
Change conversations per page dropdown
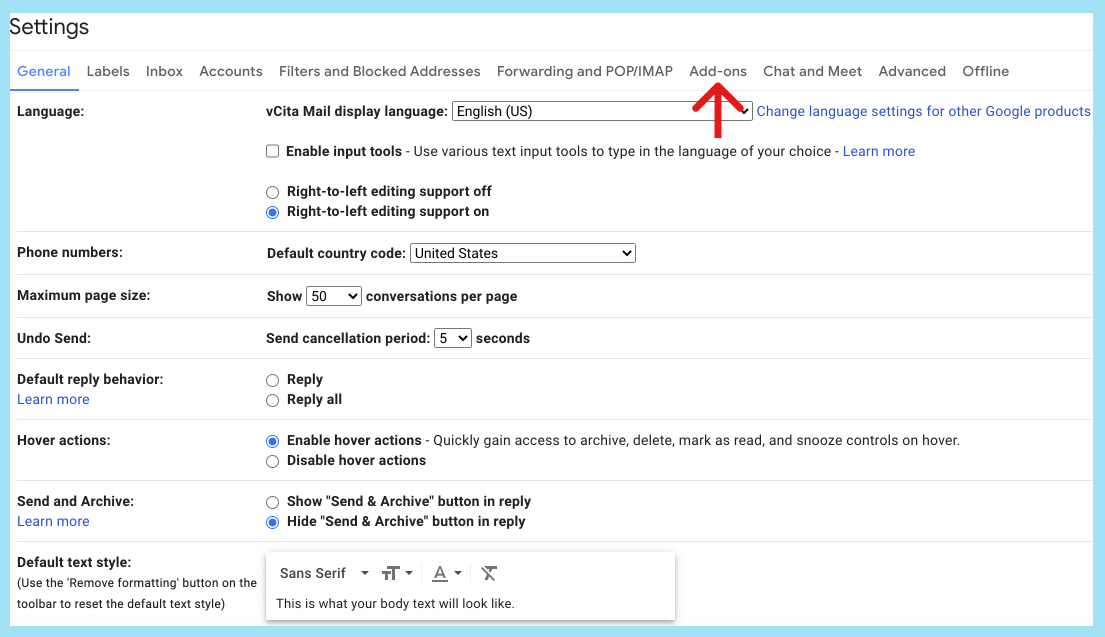coord(333,295)
